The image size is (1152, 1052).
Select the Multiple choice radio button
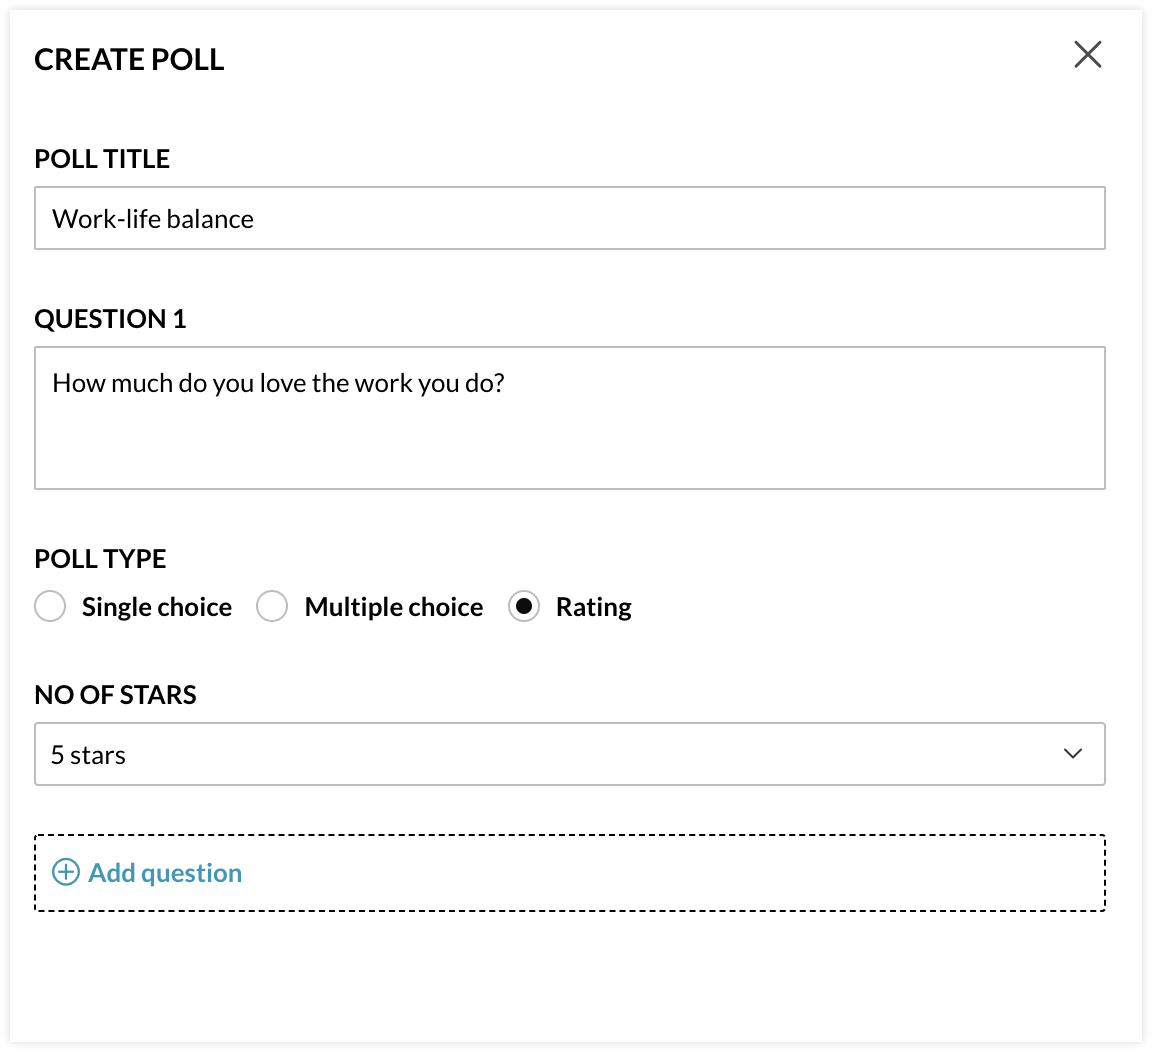click(272, 606)
